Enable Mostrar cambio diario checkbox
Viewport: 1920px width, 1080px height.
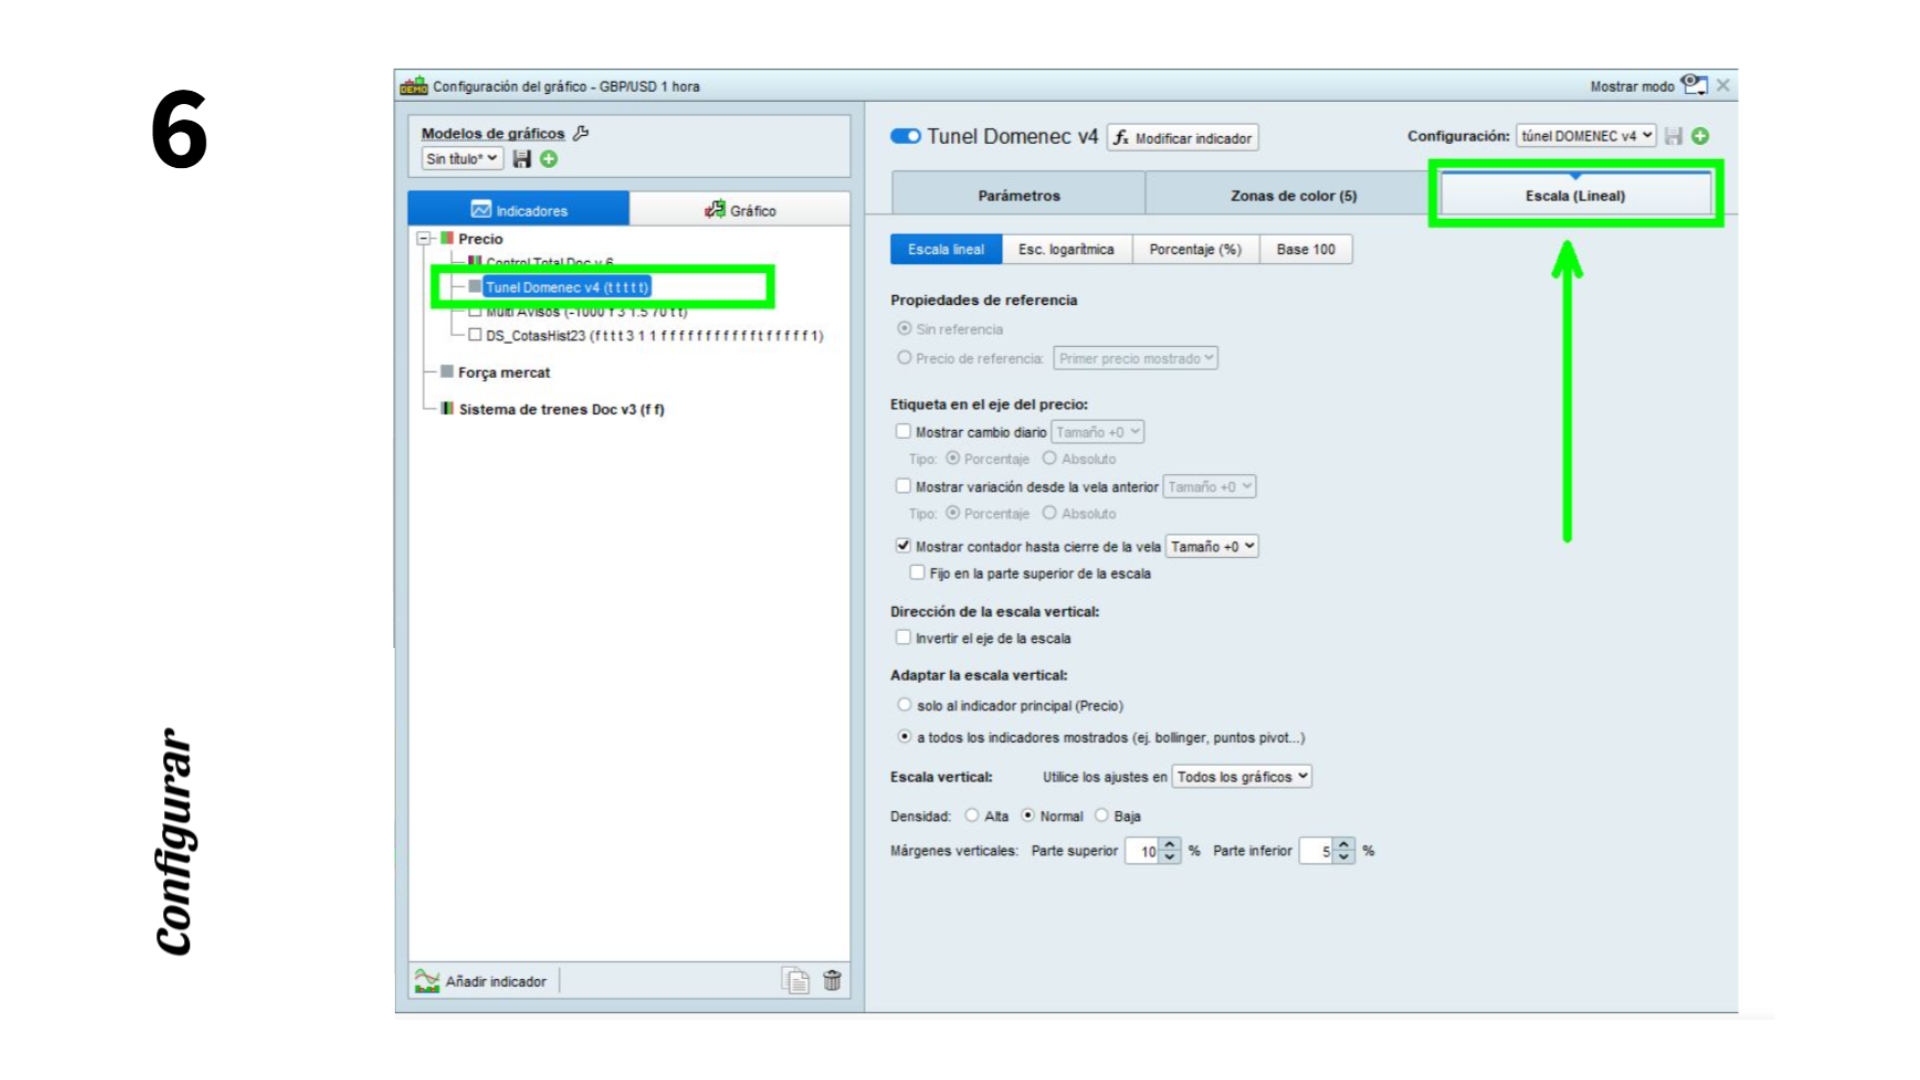coord(903,432)
